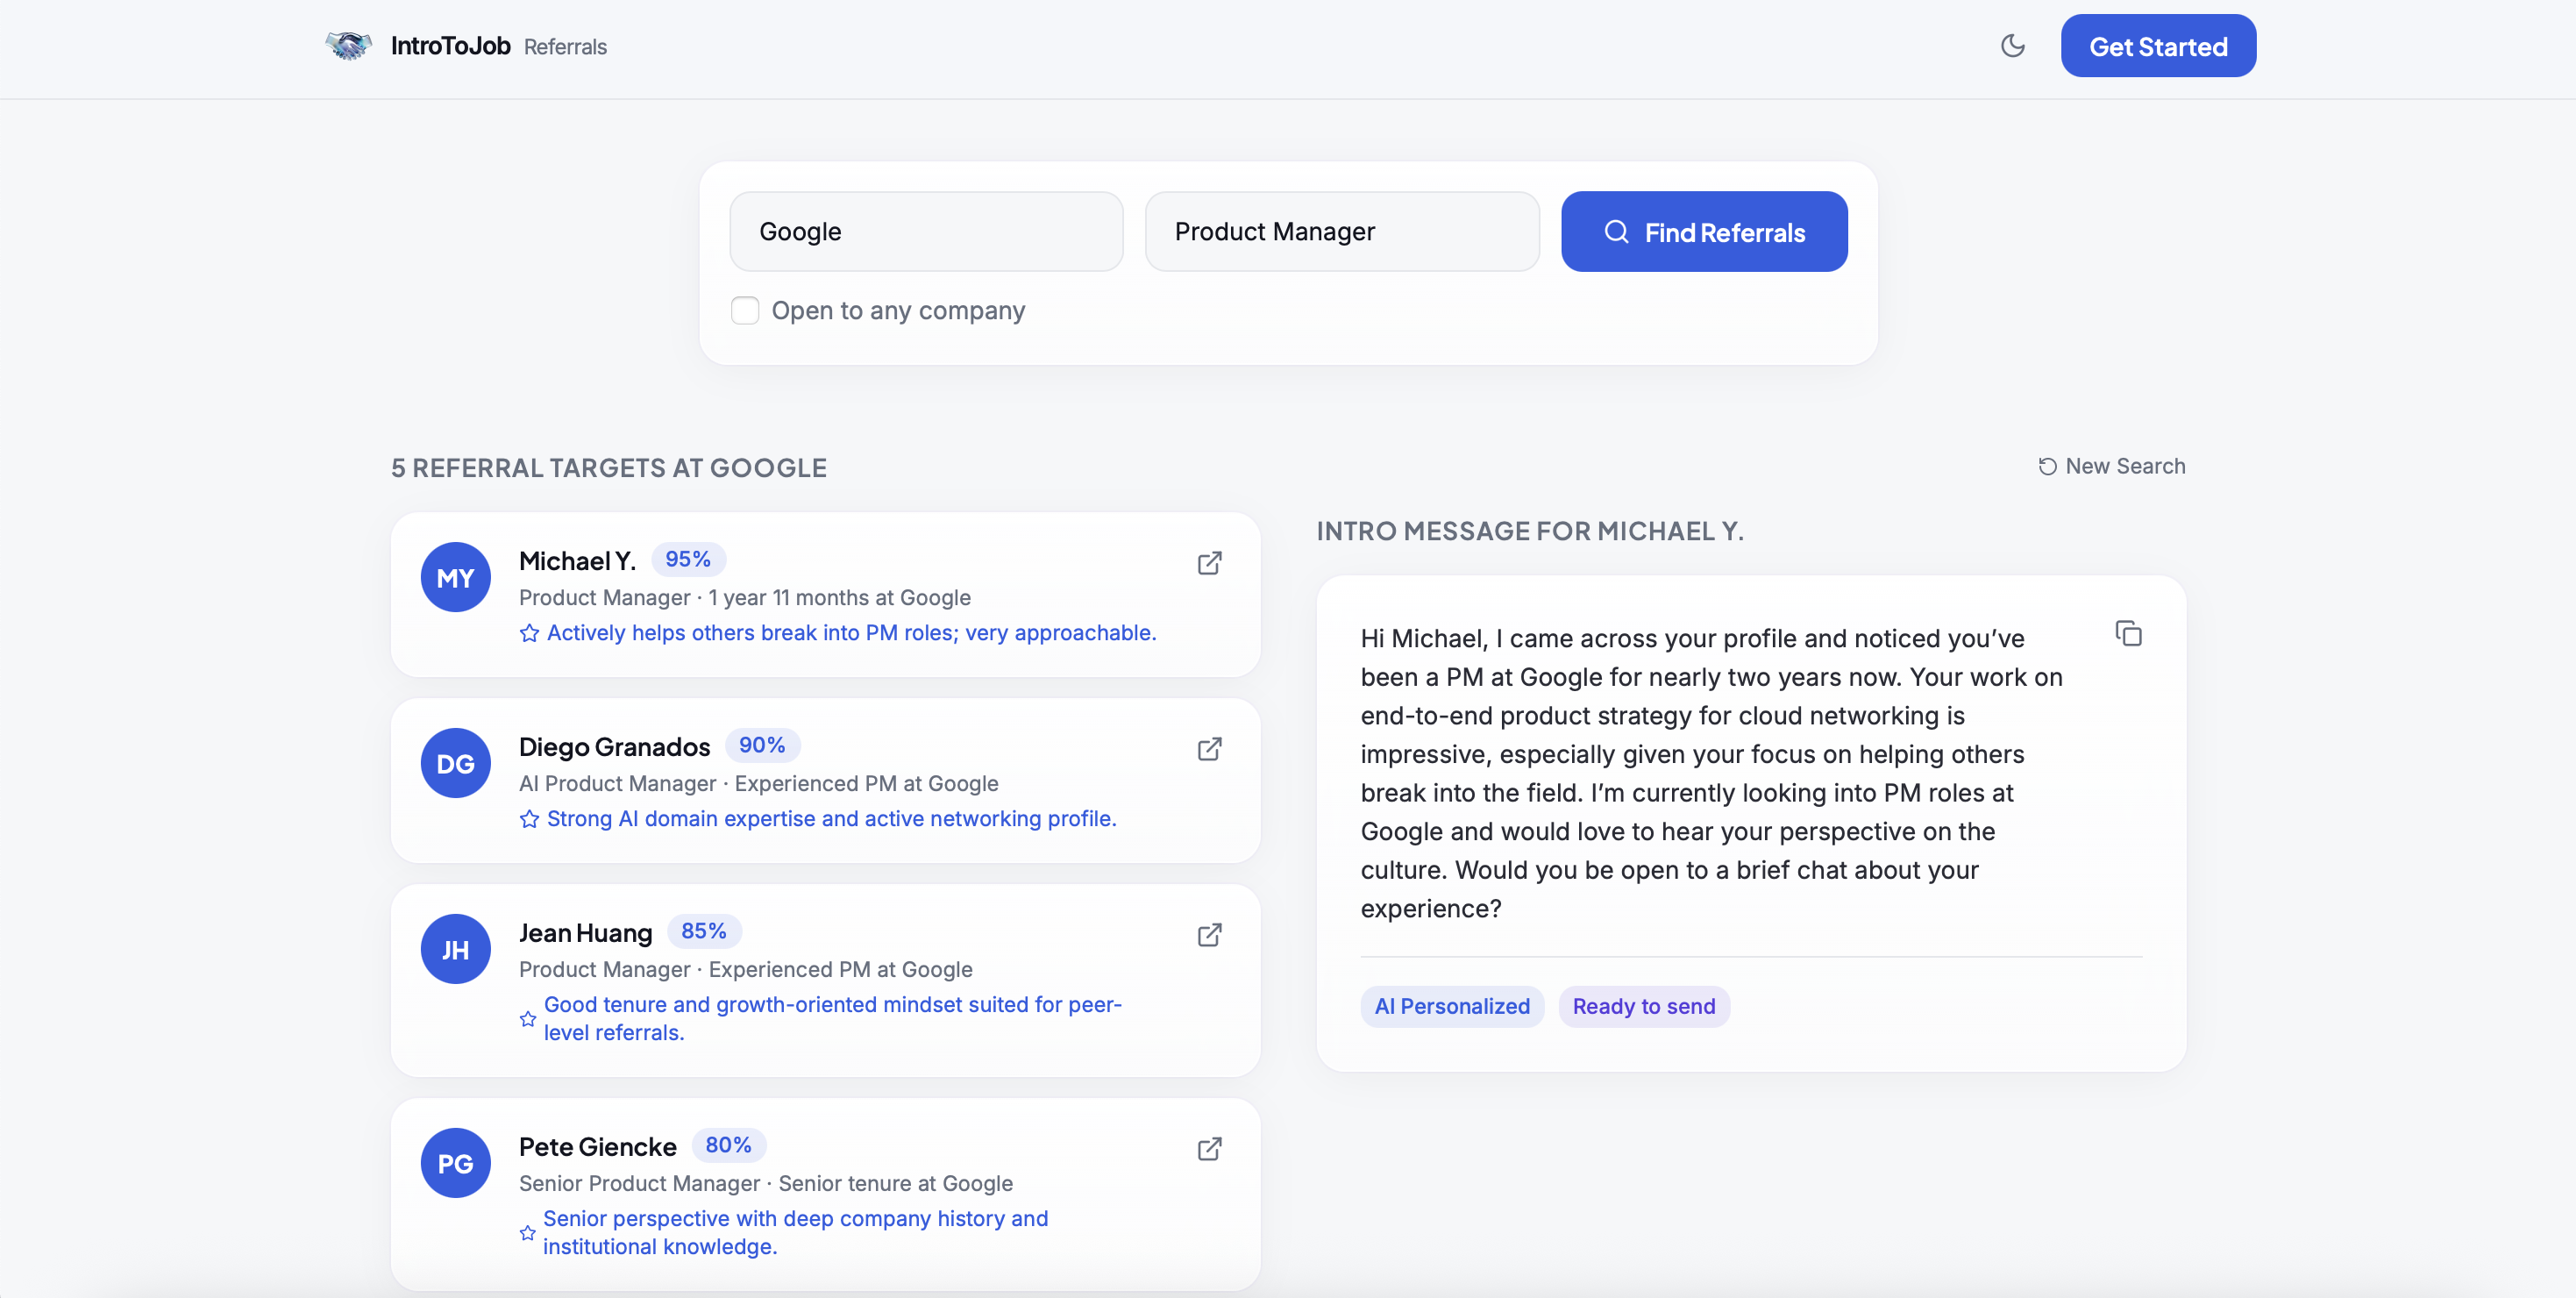Click the Get Started button
The width and height of the screenshot is (2576, 1298).
coord(2157,46)
